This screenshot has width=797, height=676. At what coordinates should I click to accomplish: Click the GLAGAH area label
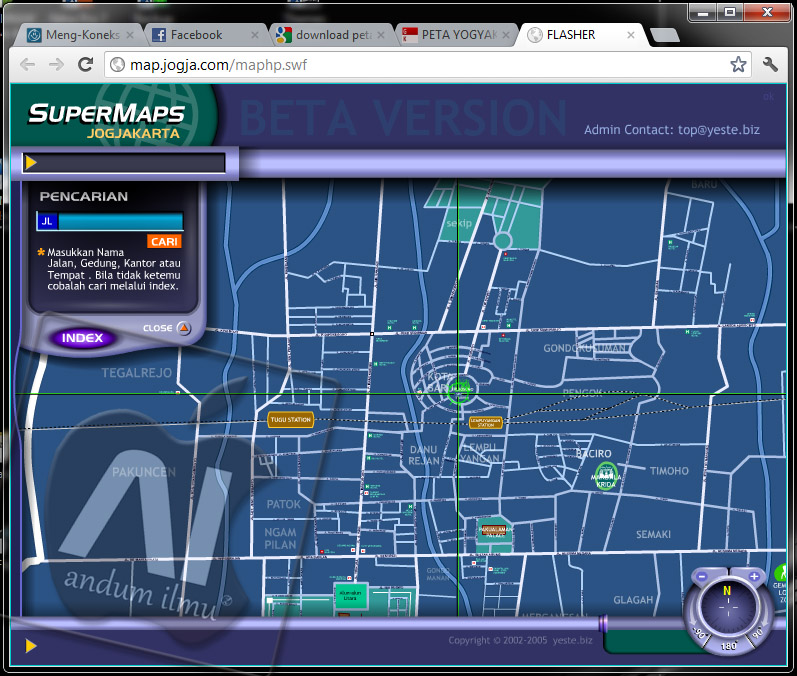pyautogui.click(x=633, y=600)
